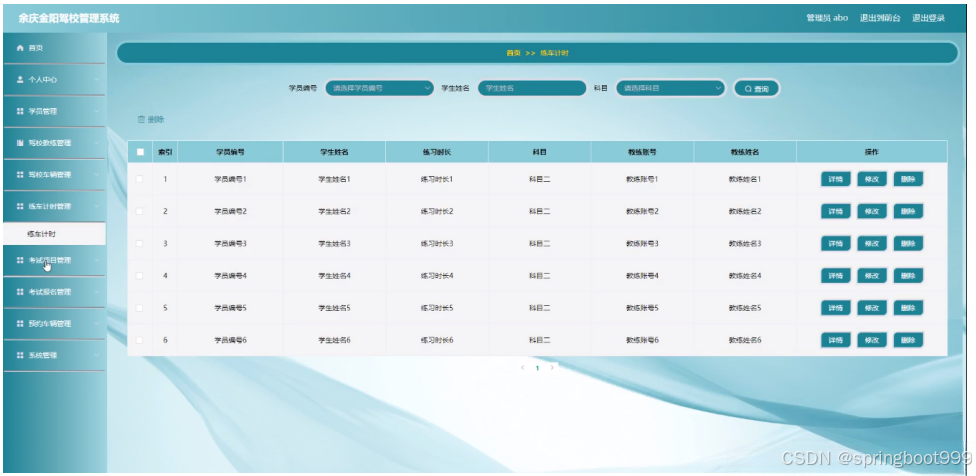Screen dimensions: 976x476
Task: Click the 查询 search button
Action: click(x=756, y=88)
